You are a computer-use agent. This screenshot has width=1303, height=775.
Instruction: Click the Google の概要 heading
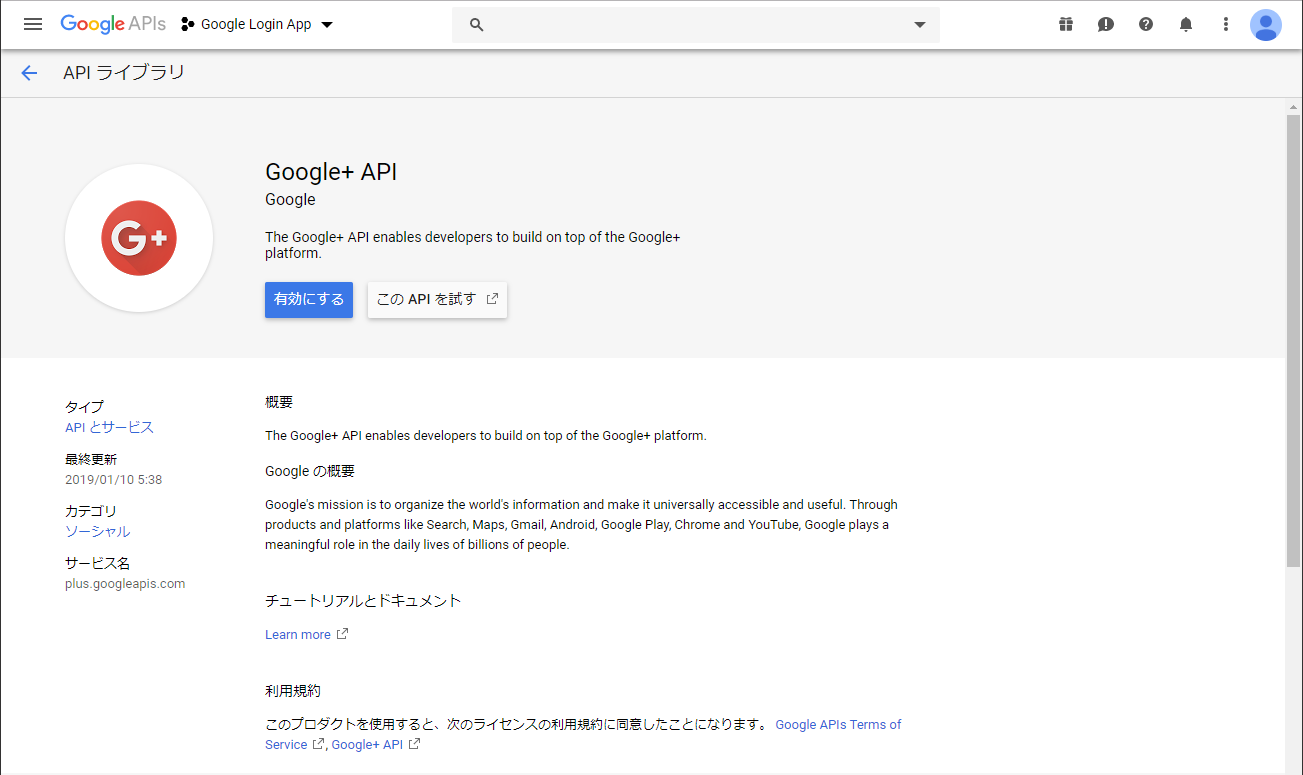[310, 471]
